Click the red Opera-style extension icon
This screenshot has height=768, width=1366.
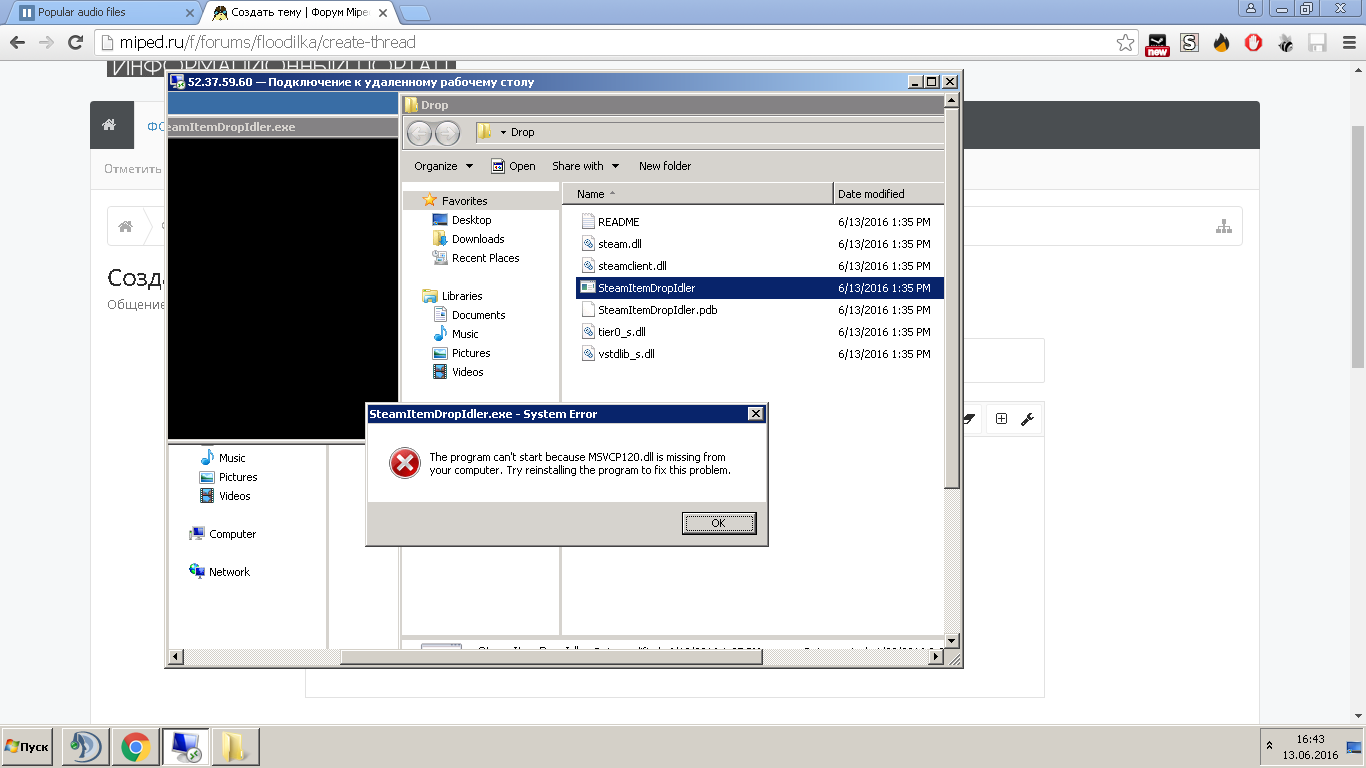(1253, 43)
